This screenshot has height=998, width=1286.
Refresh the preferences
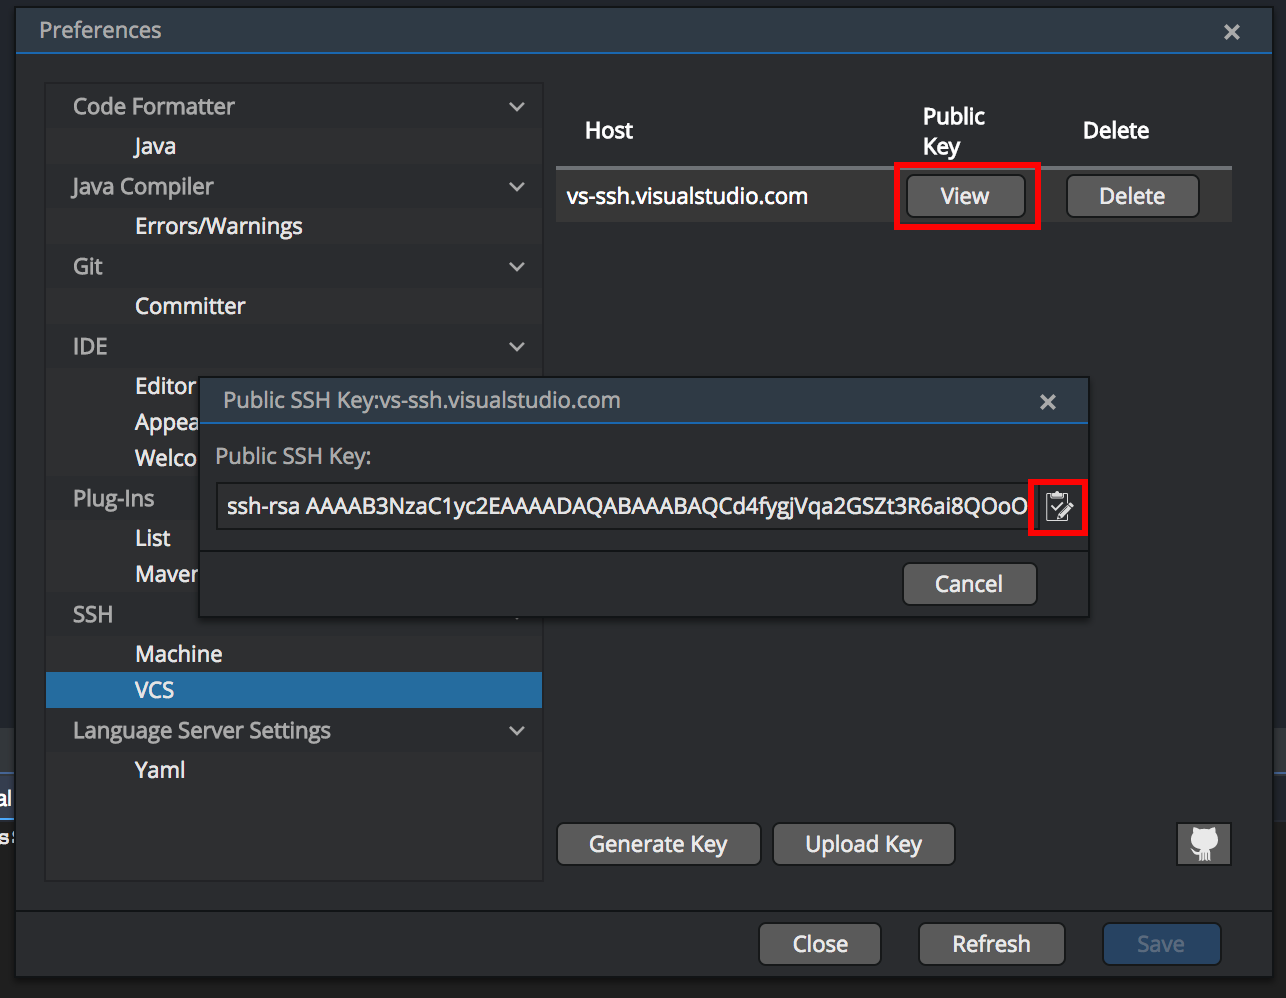[991, 944]
